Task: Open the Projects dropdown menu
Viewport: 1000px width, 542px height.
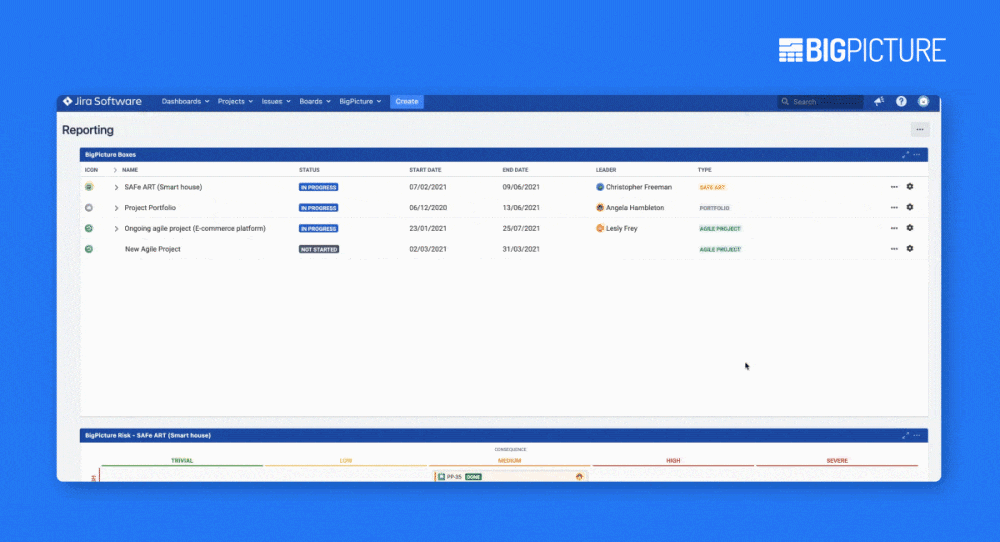Action: [235, 101]
